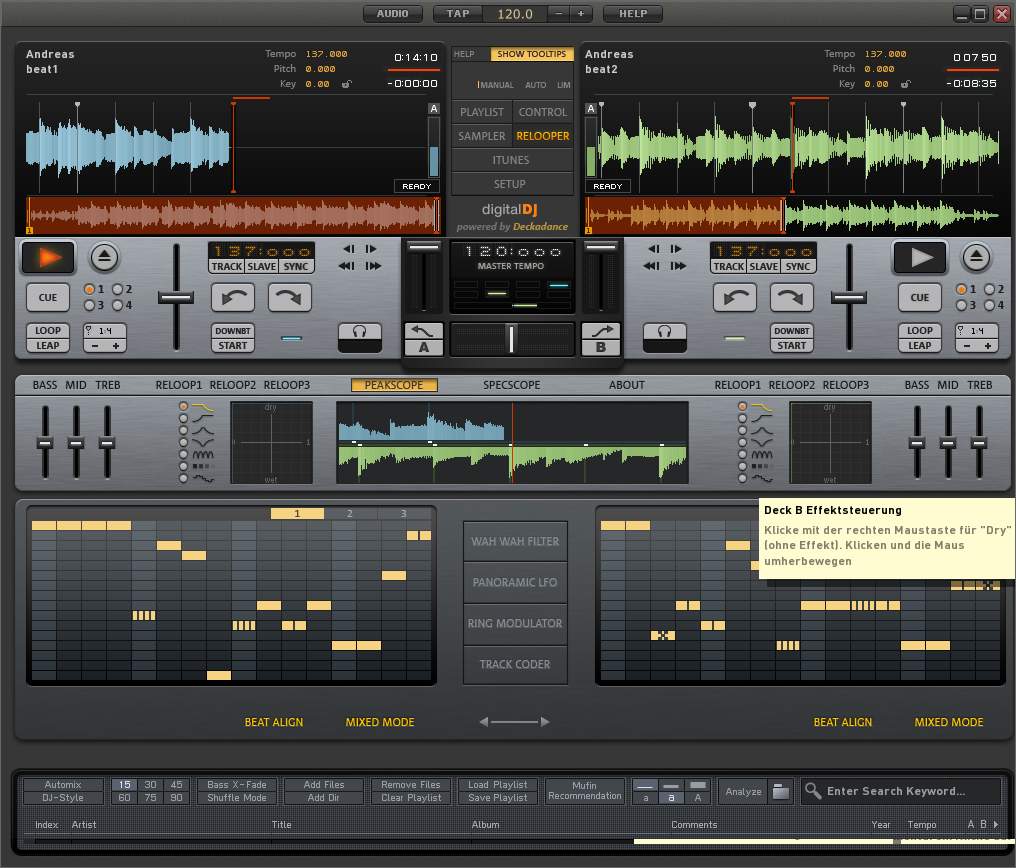The width and height of the screenshot is (1016, 868).
Task: Start playback on Deck B
Action: [x=920, y=257]
